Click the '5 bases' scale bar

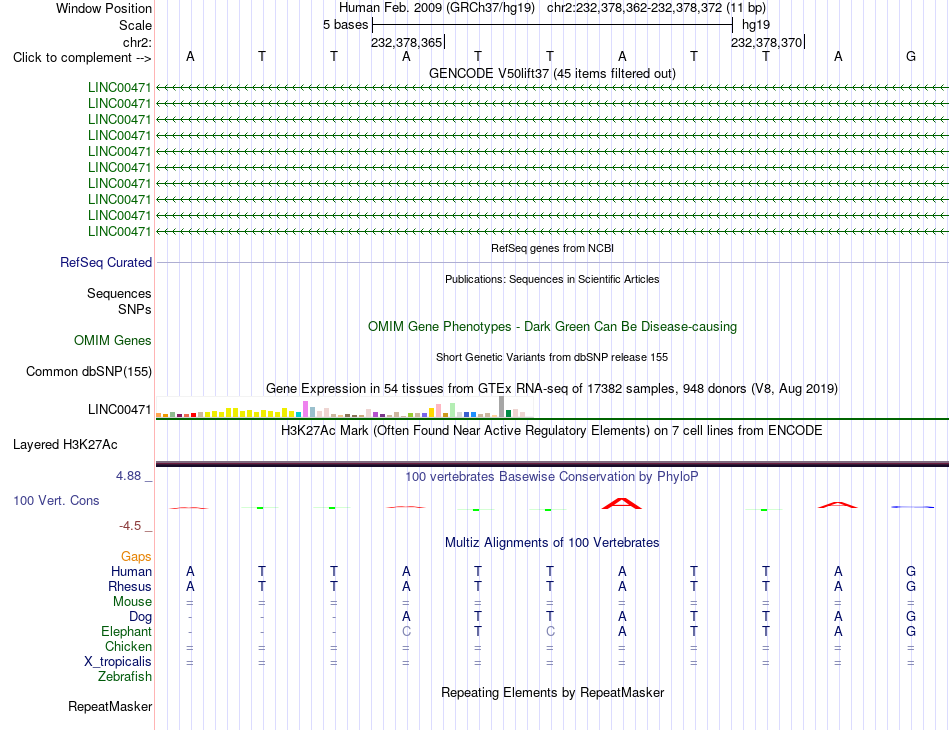pyautogui.click(x=552, y=25)
